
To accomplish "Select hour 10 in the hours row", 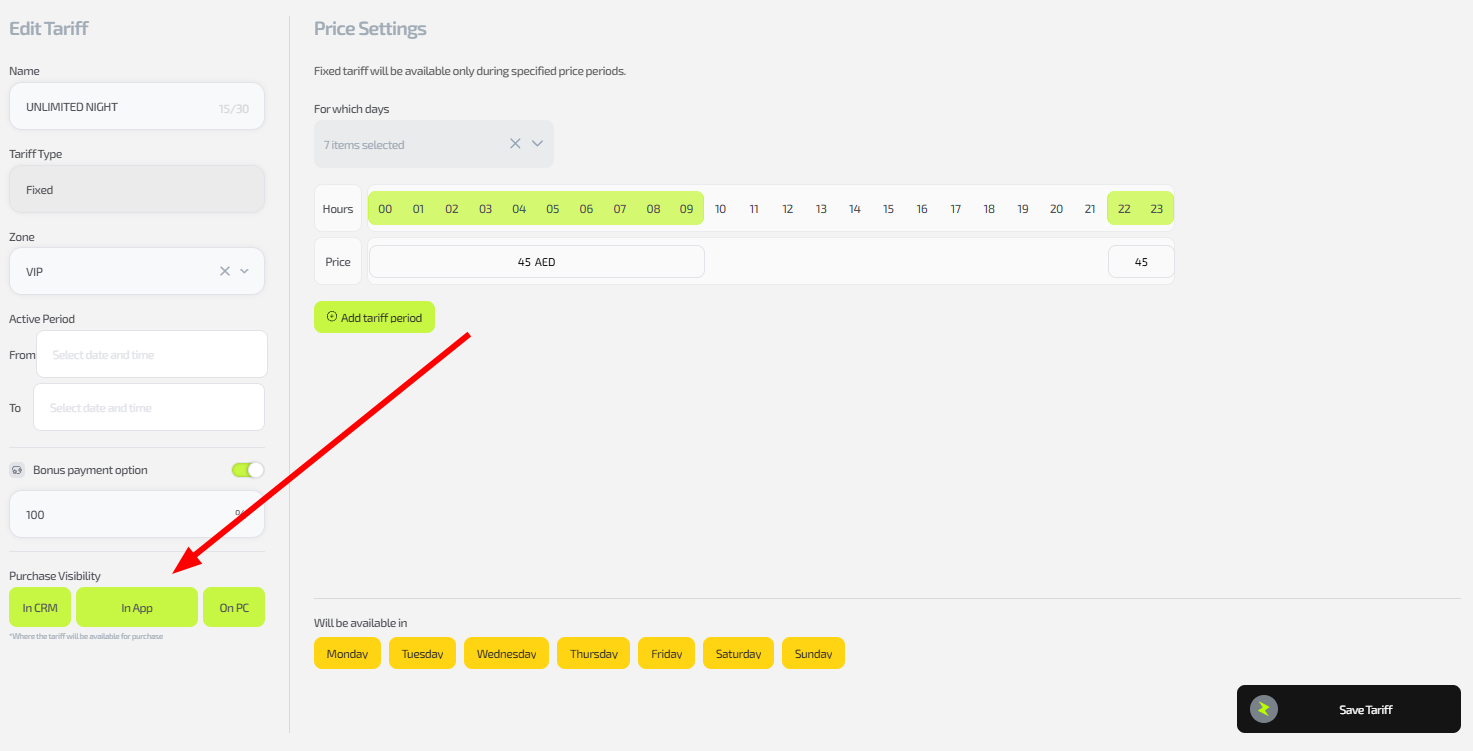I will tap(720, 209).
